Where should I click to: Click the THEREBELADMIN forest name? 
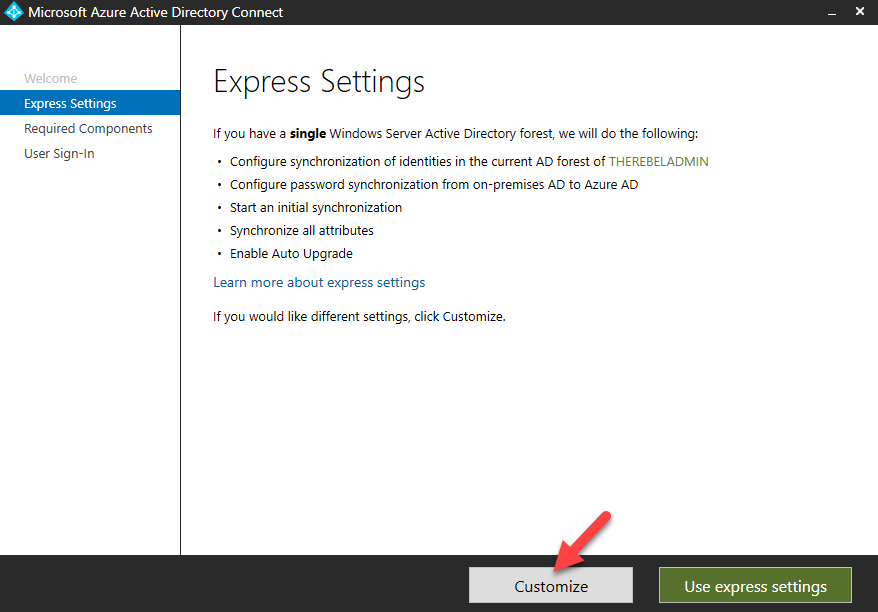(x=658, y=161)
